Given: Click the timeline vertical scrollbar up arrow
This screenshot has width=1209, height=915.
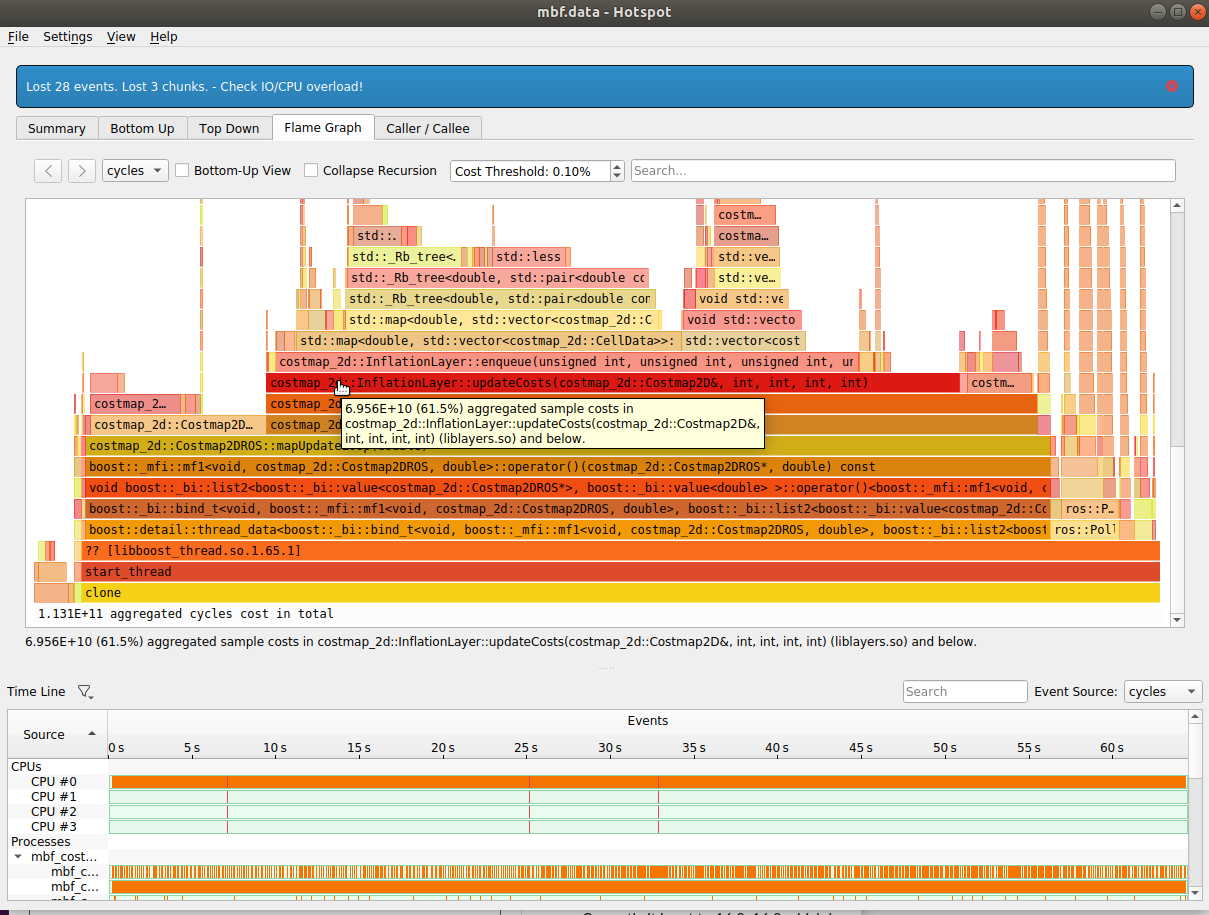Looking at the screenshot, I should (1195, 716).
